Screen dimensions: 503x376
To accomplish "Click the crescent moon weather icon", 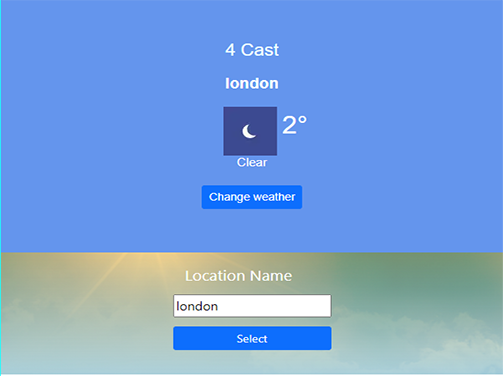I will (249, 131).
